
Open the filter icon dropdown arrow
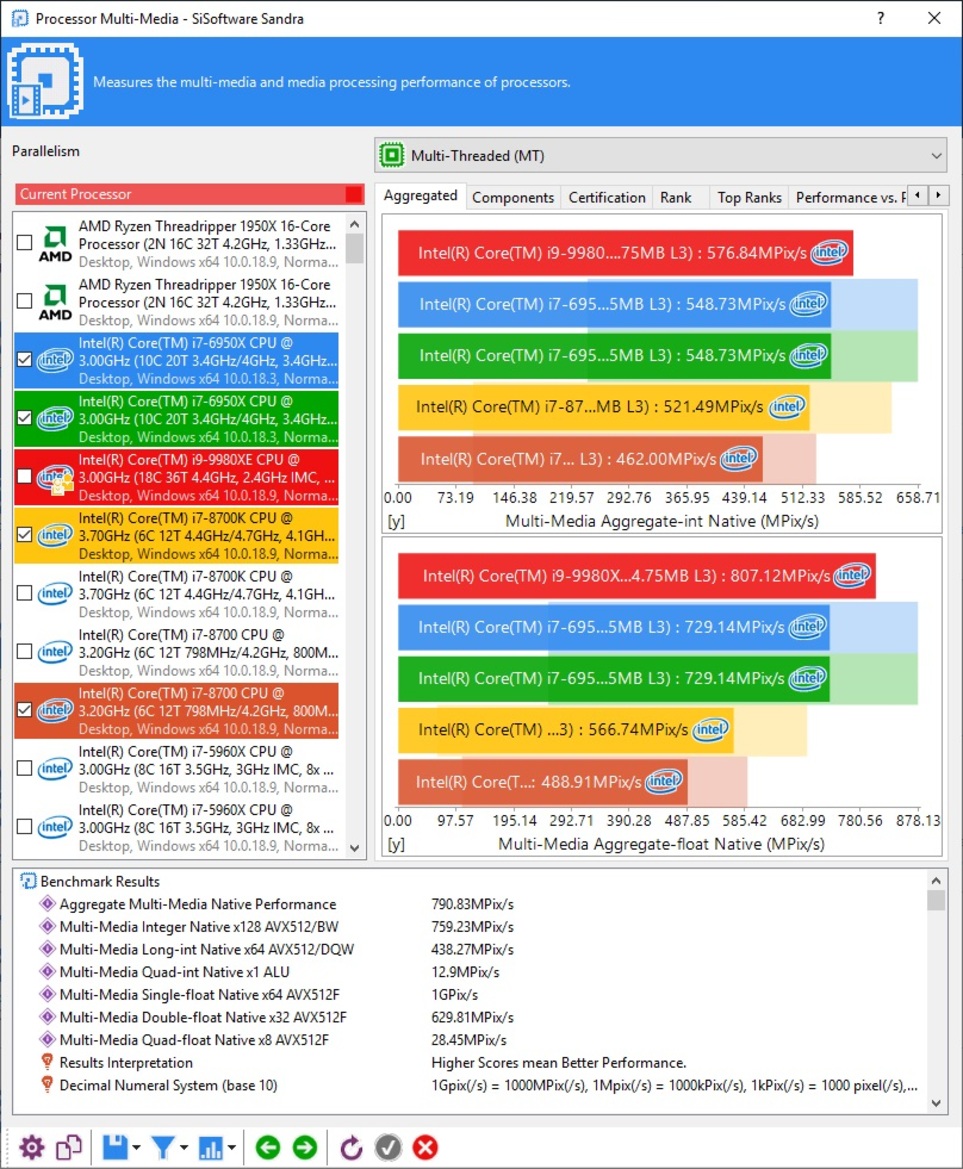pos(183,1147)
